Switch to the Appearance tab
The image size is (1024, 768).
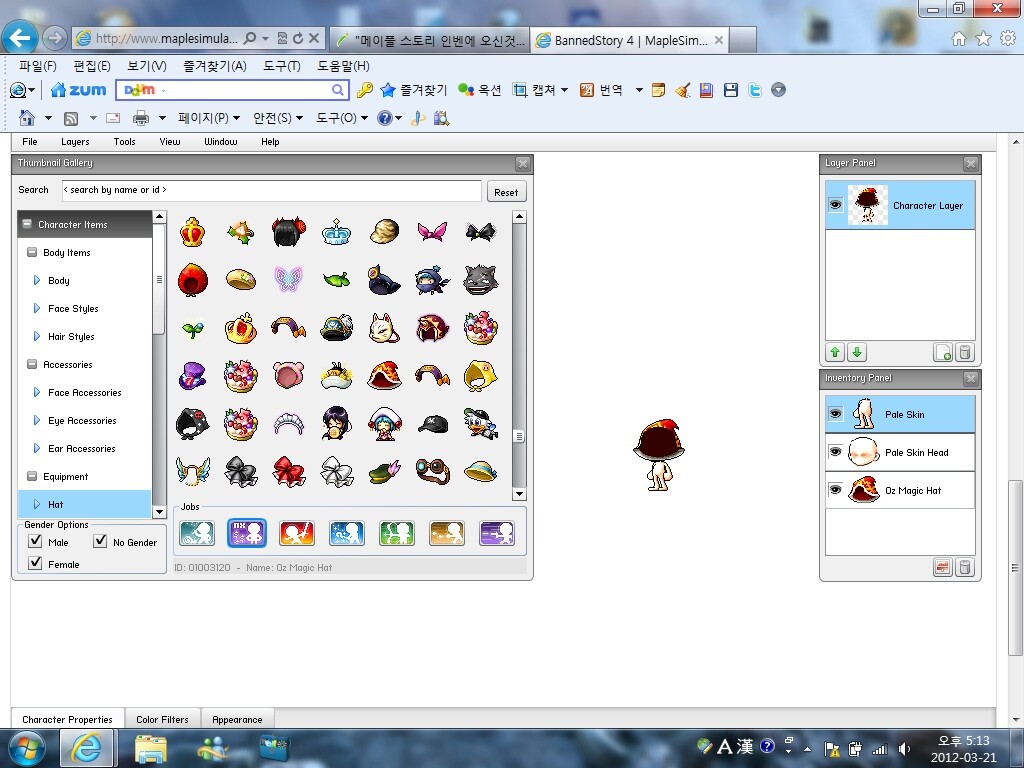pos(237,719)
